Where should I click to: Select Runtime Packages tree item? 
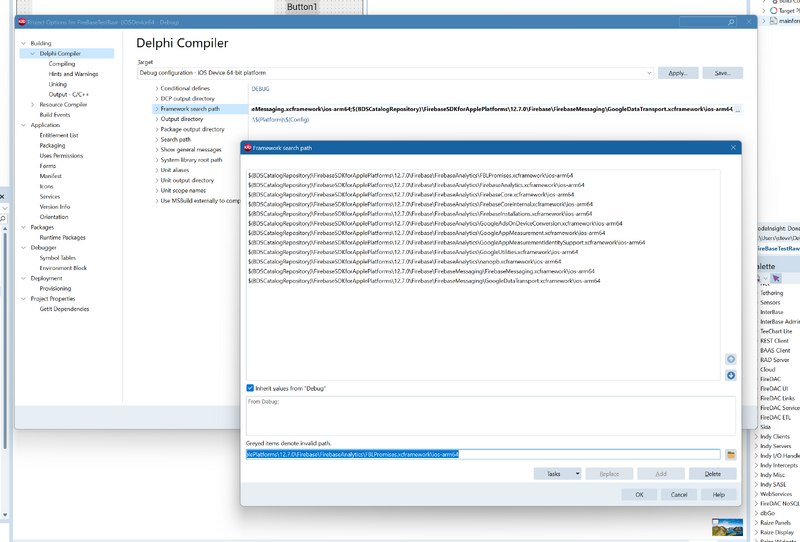pos(63,237)
